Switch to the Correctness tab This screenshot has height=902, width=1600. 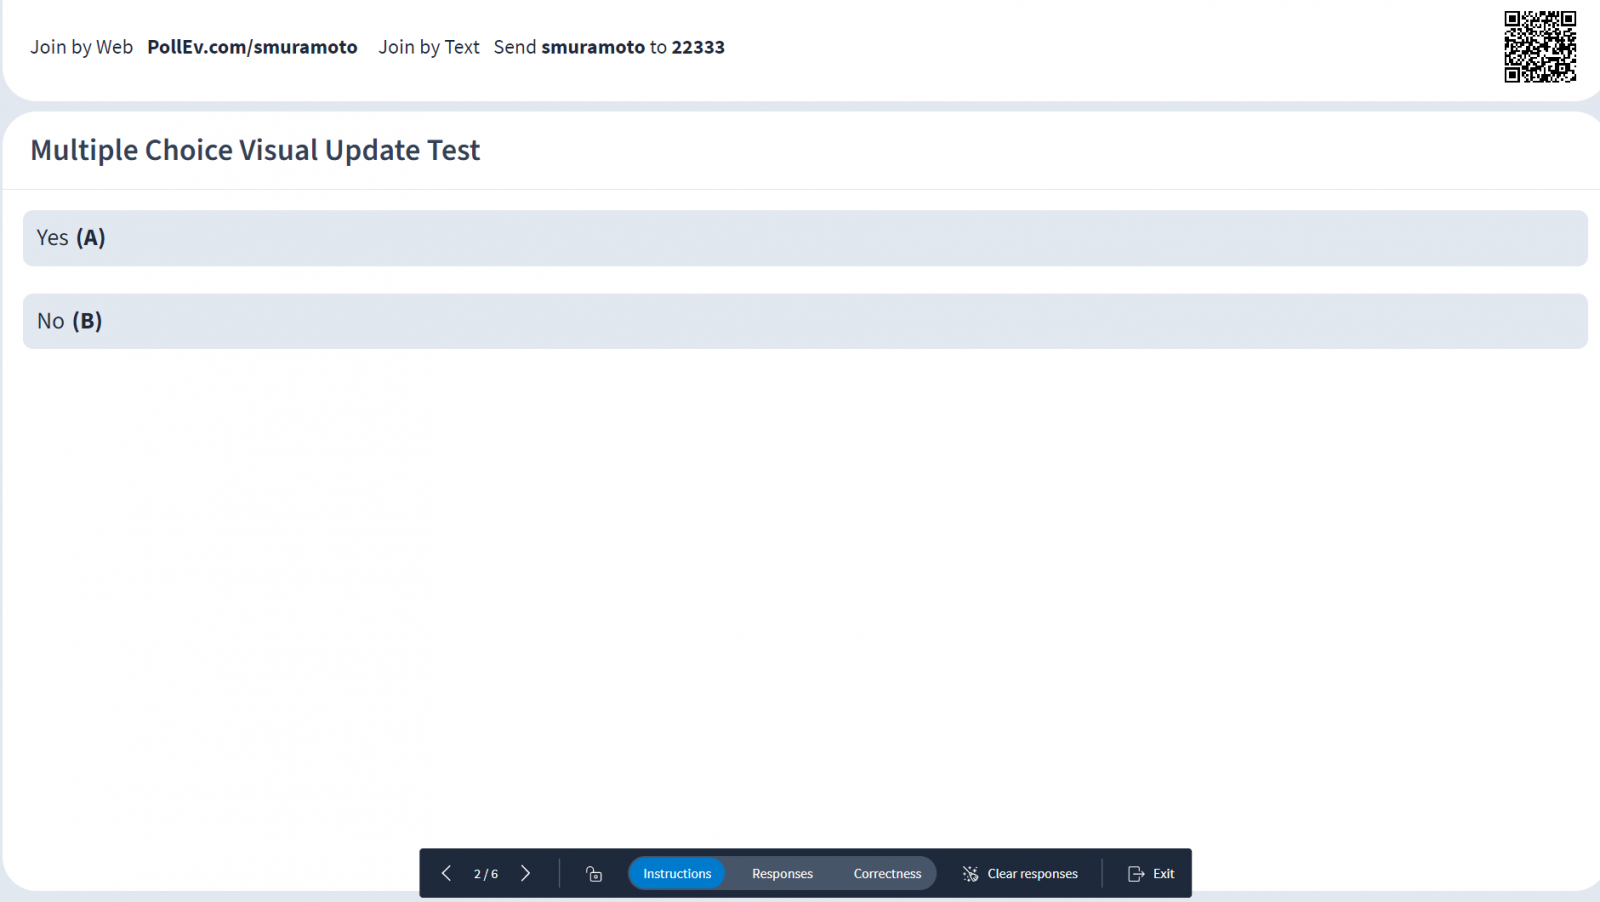click(x=887, y=873)
